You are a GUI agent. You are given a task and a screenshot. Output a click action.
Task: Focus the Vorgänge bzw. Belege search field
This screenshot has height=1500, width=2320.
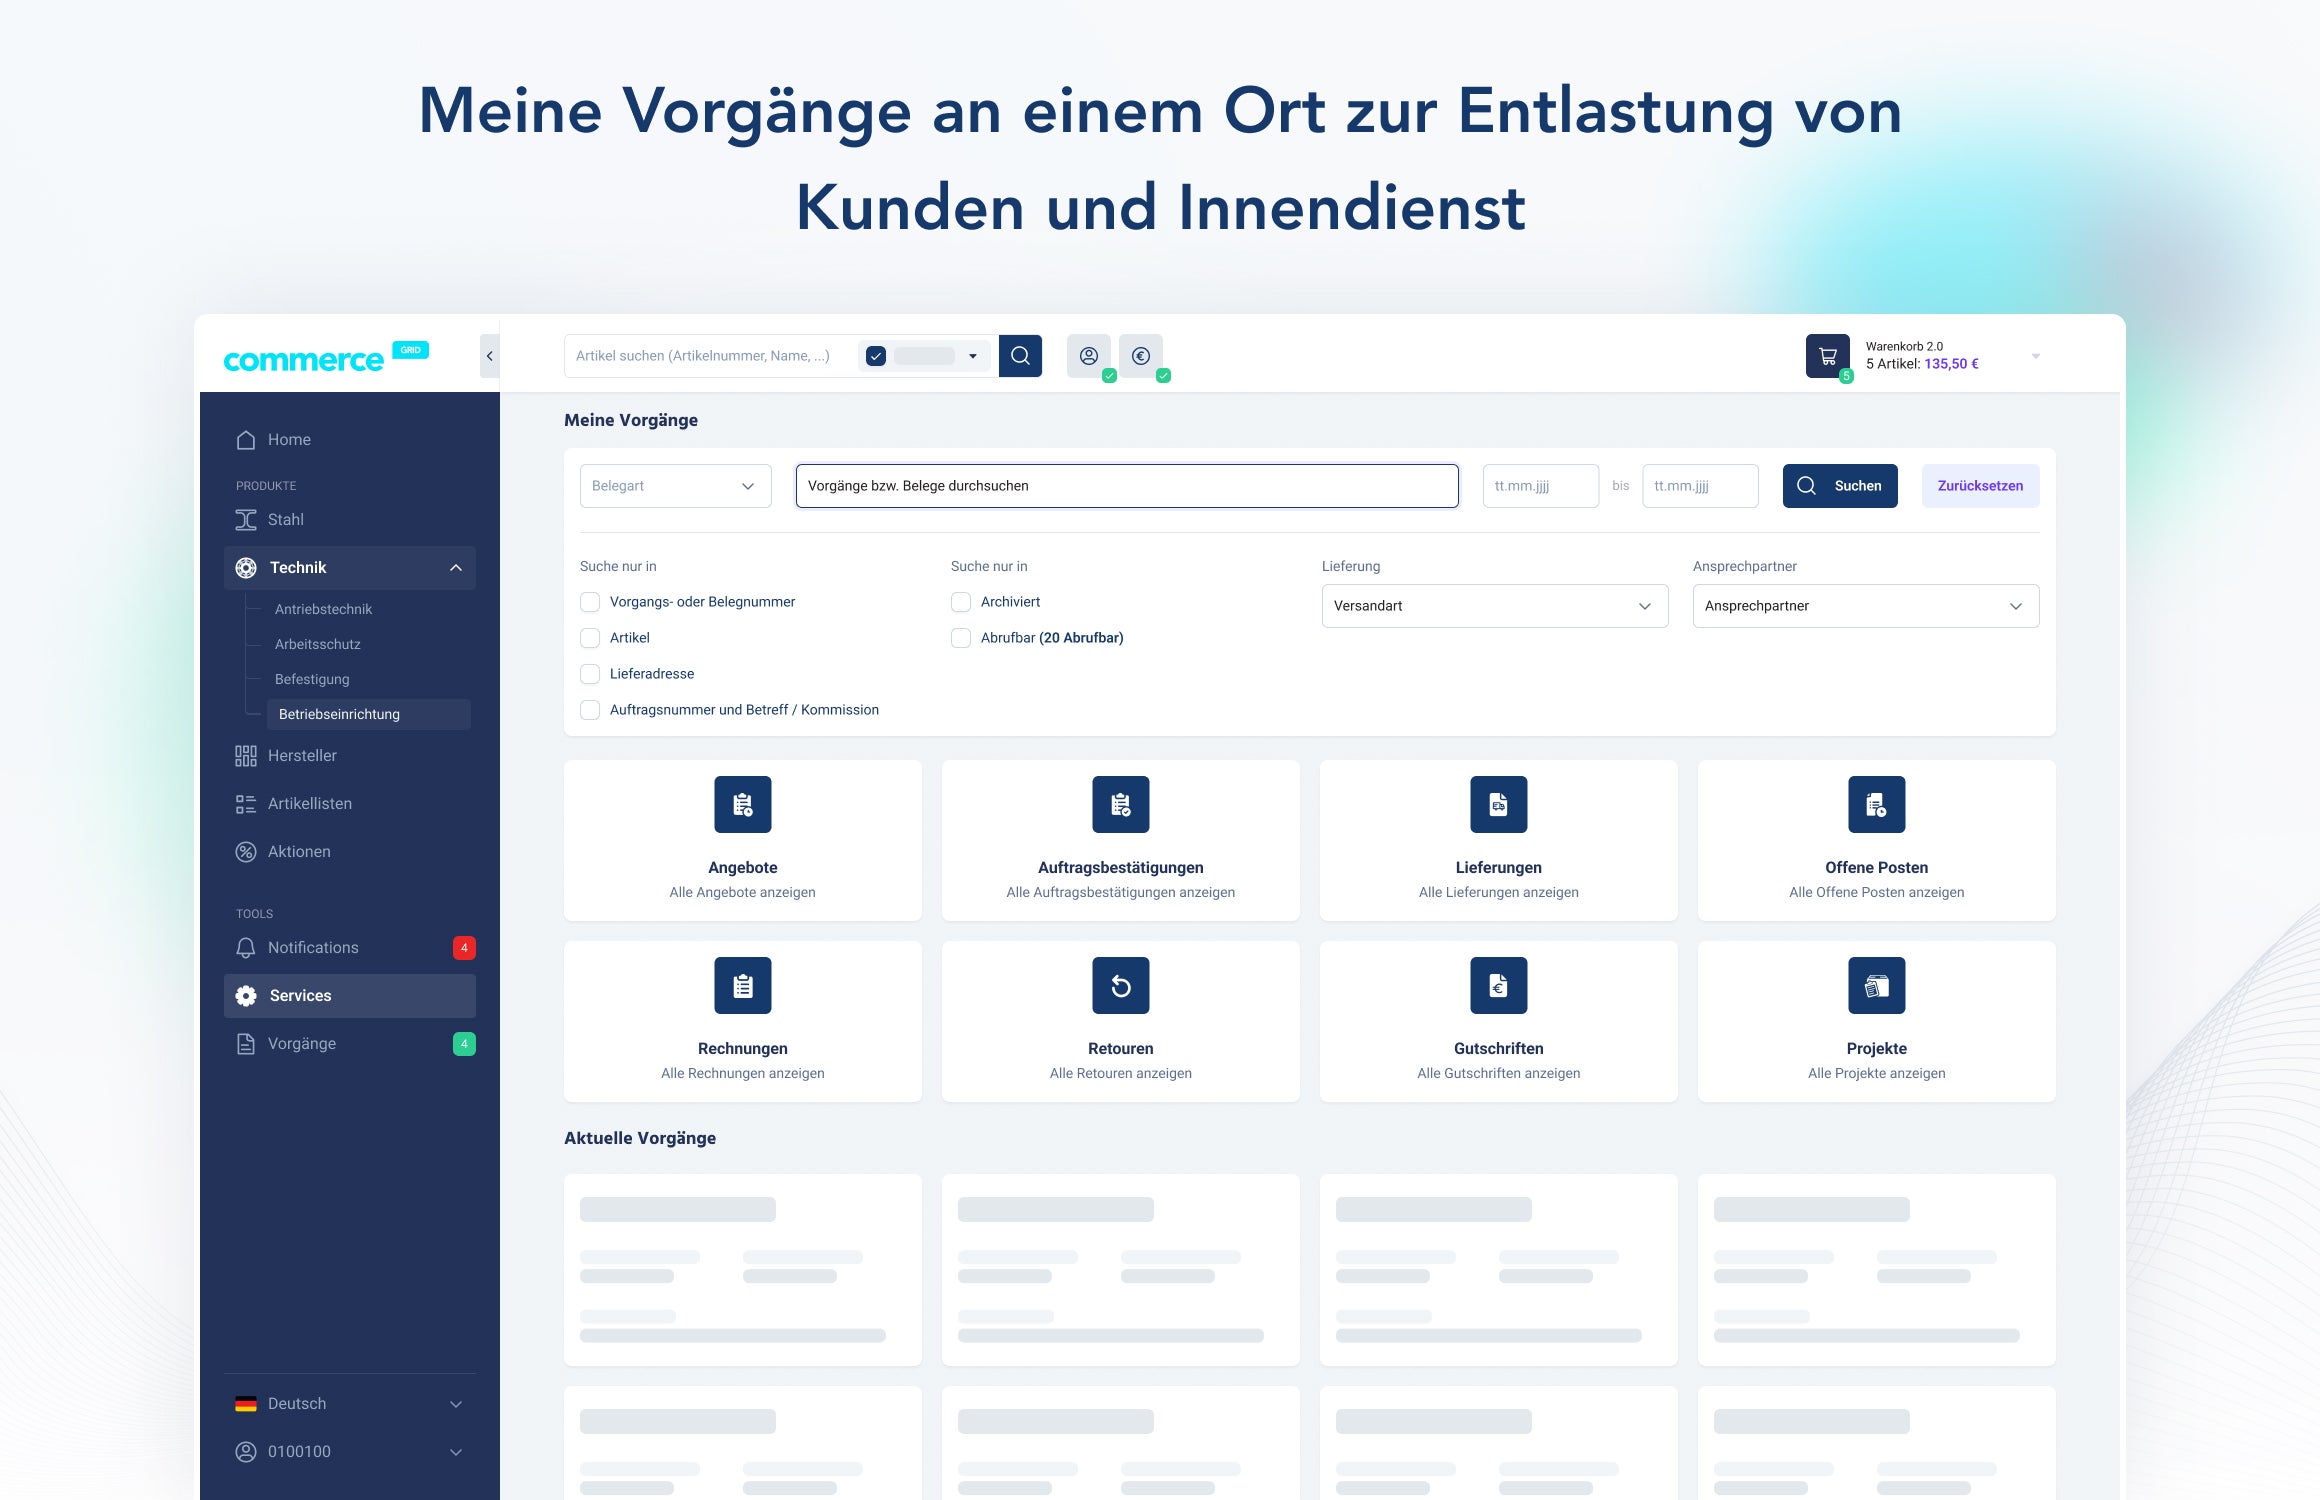(x=1126, y=486)
